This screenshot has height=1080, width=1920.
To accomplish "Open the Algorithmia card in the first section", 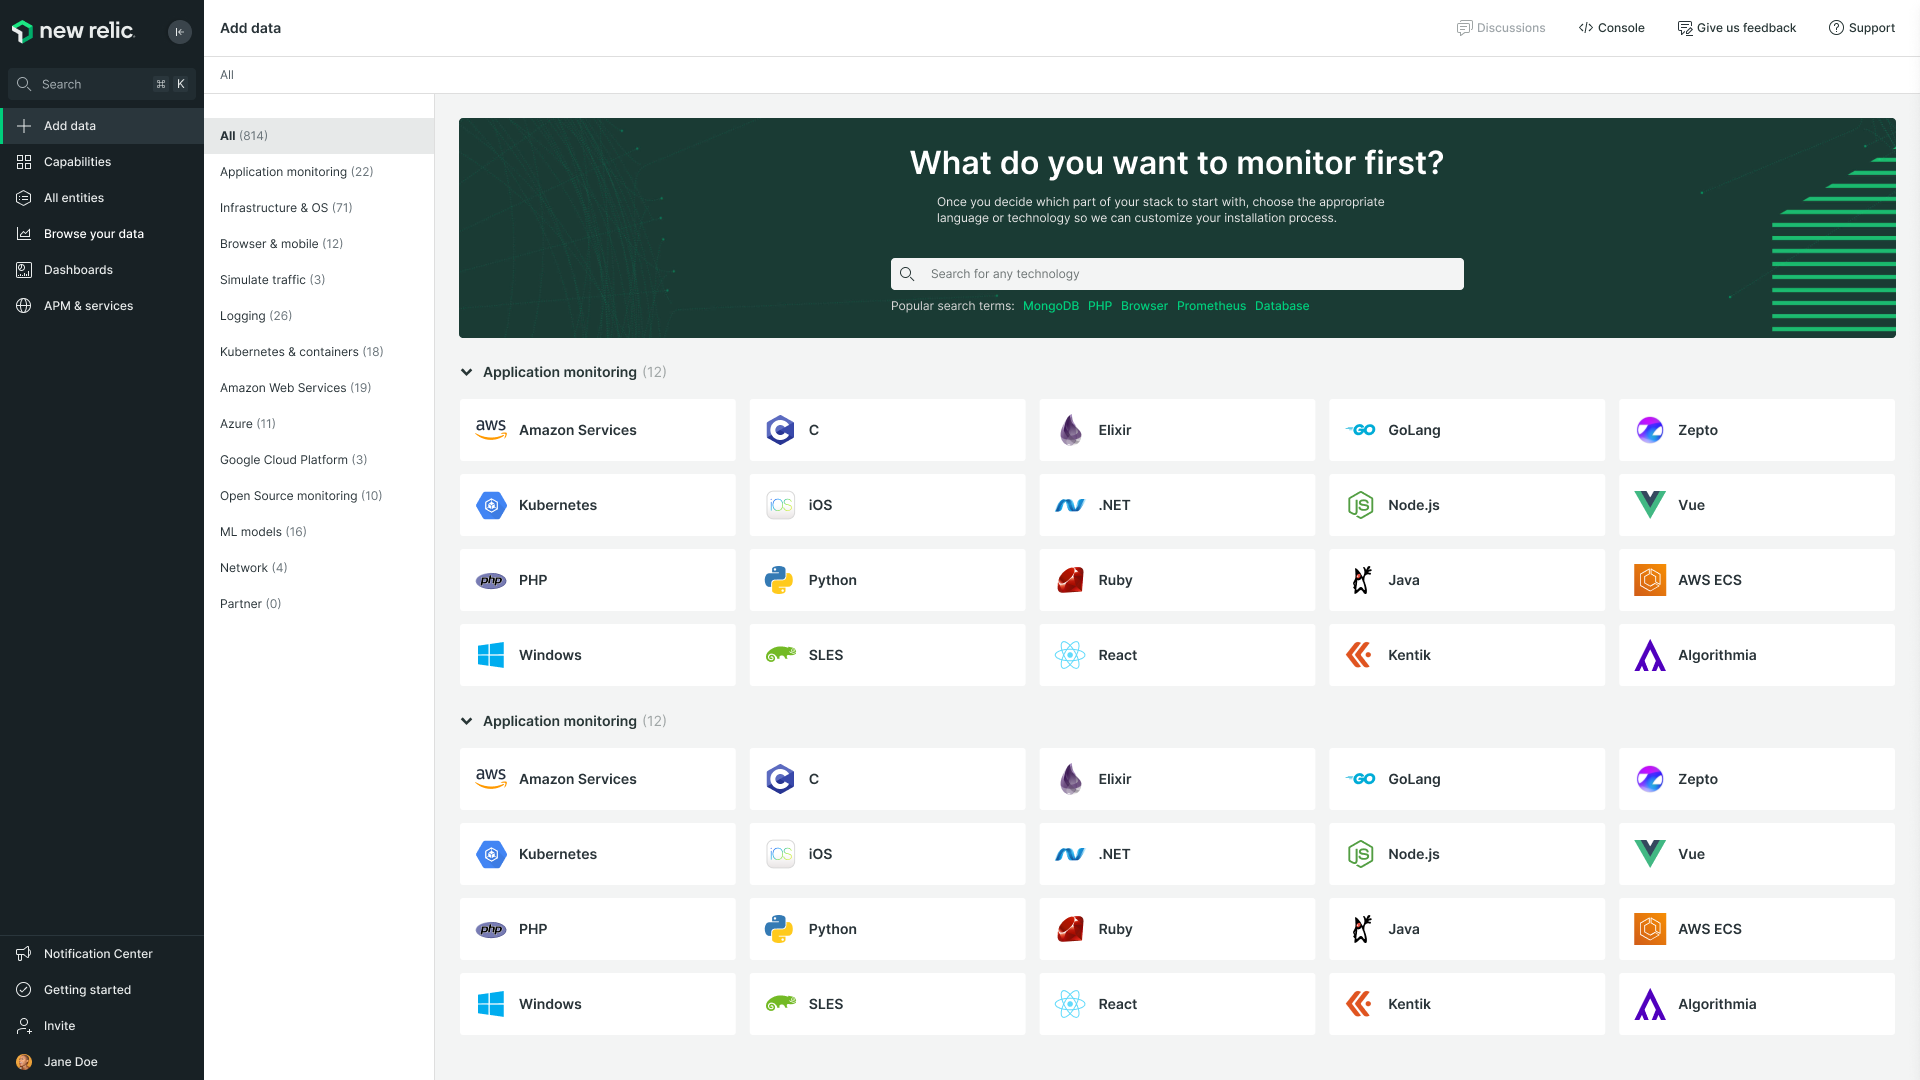I will point(1757,655).
